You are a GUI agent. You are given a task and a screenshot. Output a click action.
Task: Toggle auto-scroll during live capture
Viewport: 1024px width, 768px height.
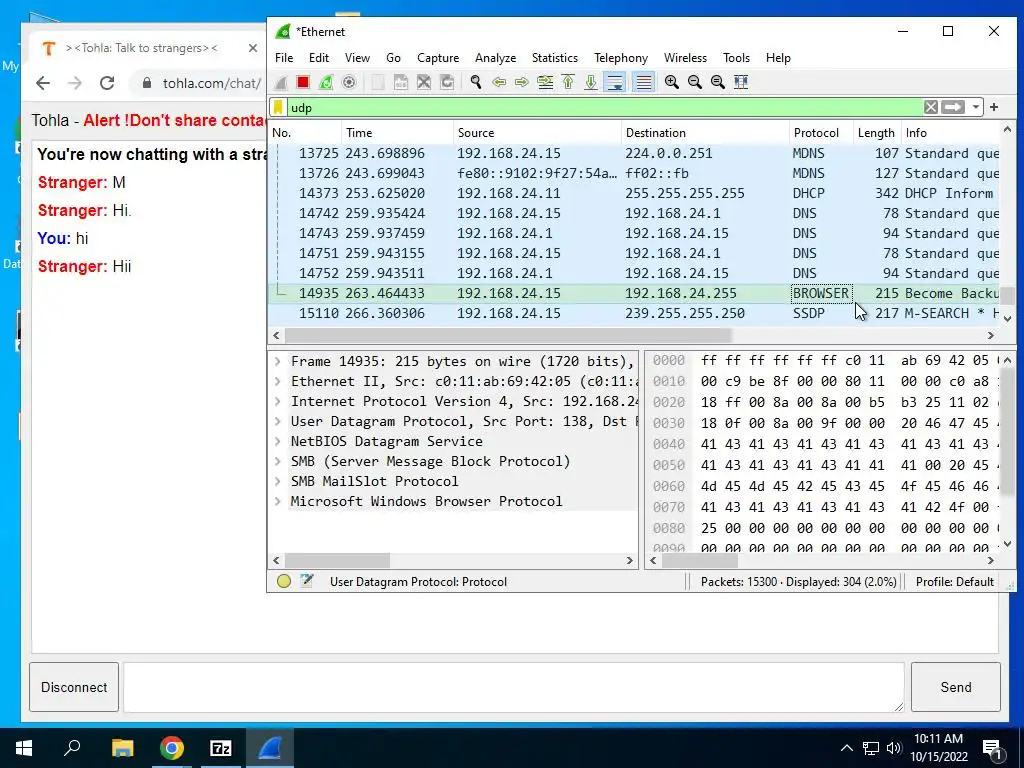[615, 82]
